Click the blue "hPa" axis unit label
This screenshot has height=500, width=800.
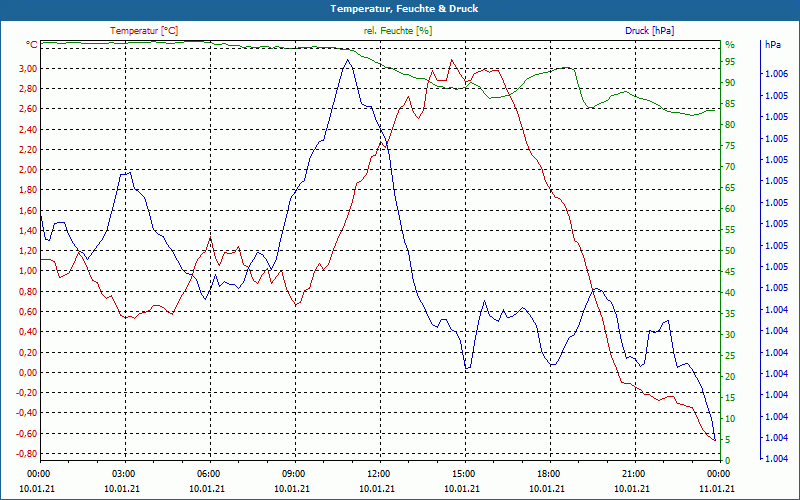click(x=772, y=45)
